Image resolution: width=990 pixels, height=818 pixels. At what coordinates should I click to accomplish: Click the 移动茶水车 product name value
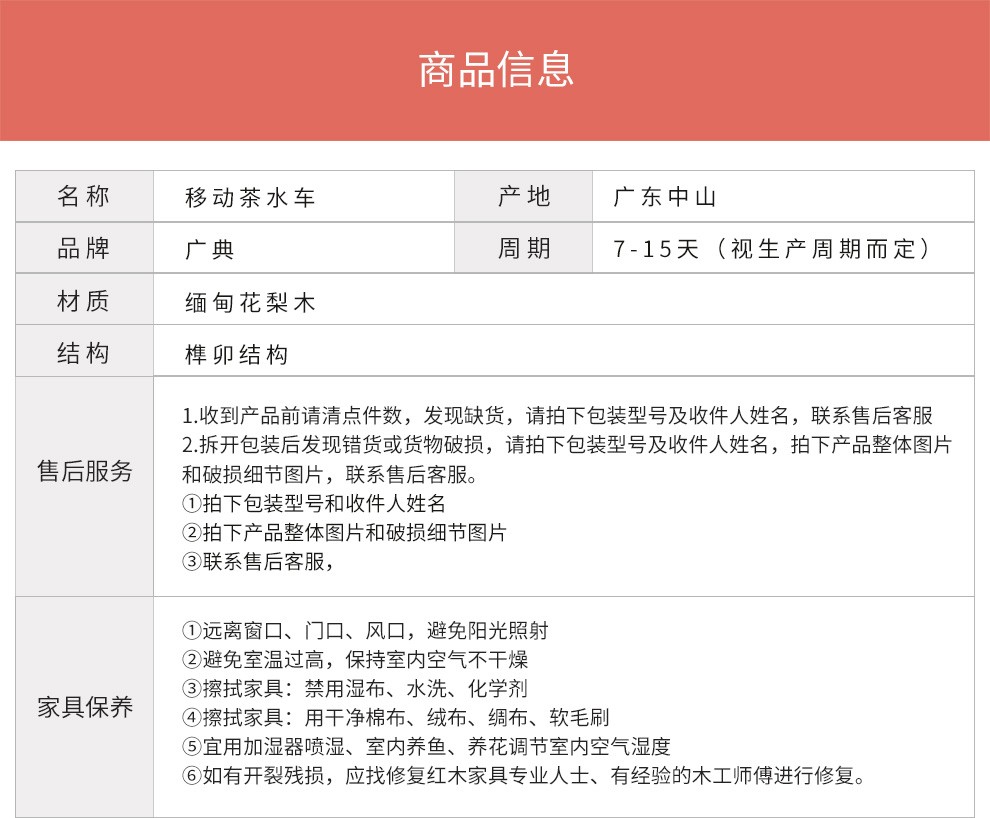(x=251, y=198)
